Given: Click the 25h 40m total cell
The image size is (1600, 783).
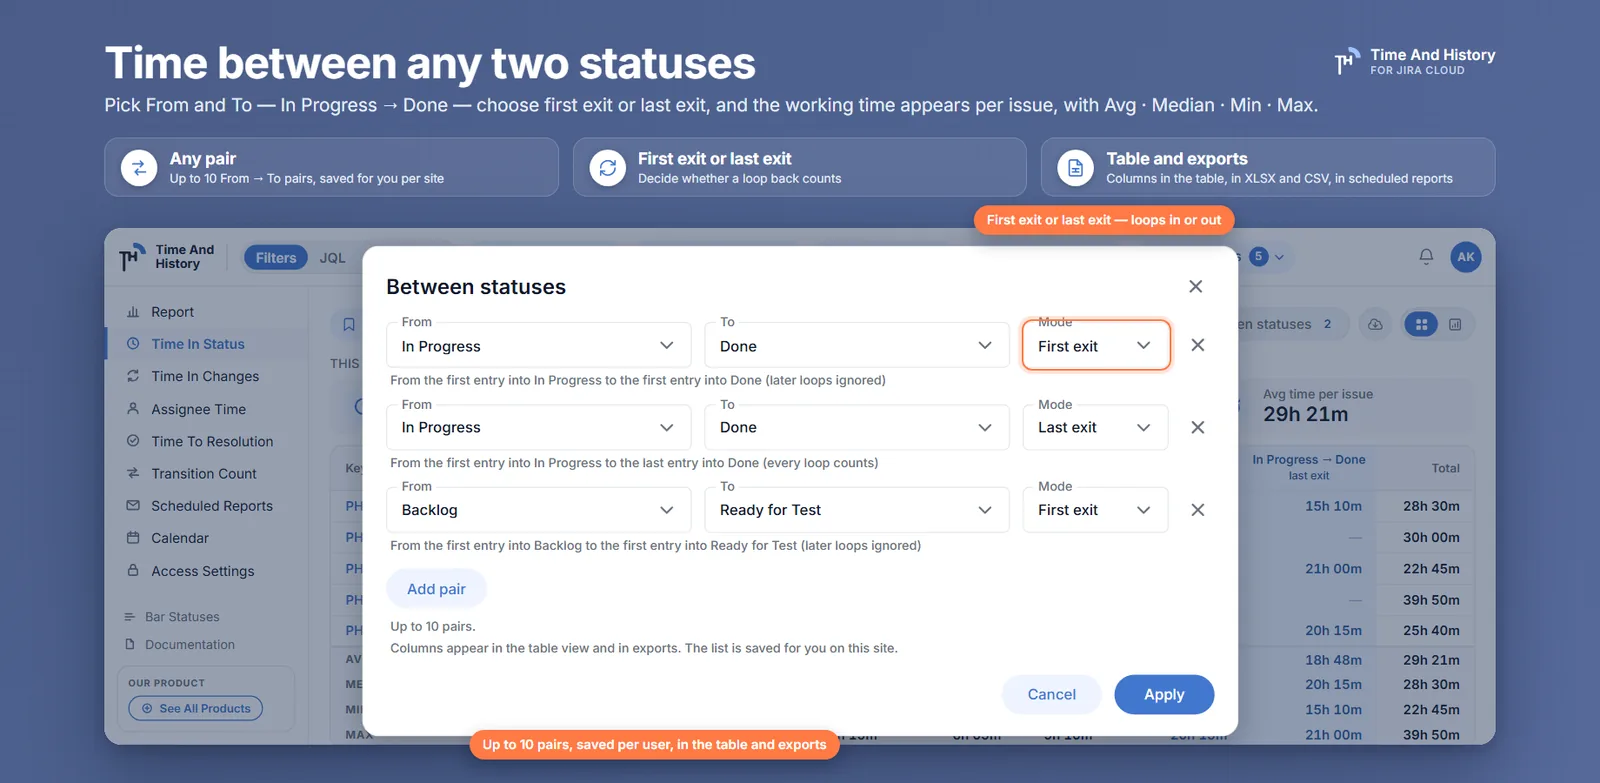Looking at the screenshot, I should point(1431,630).
